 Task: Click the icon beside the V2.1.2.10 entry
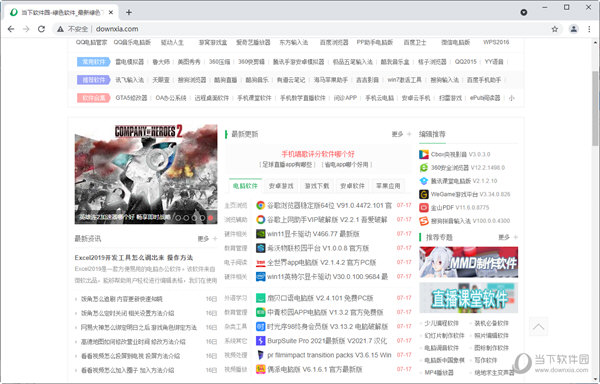coord(424,181)
